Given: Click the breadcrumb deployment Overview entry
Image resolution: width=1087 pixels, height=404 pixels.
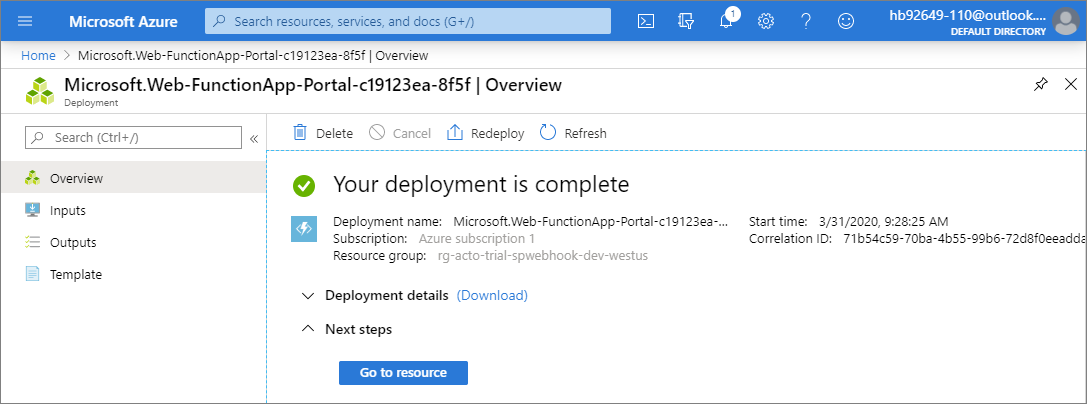Looking at the screenshot, I should click(253, 55).
